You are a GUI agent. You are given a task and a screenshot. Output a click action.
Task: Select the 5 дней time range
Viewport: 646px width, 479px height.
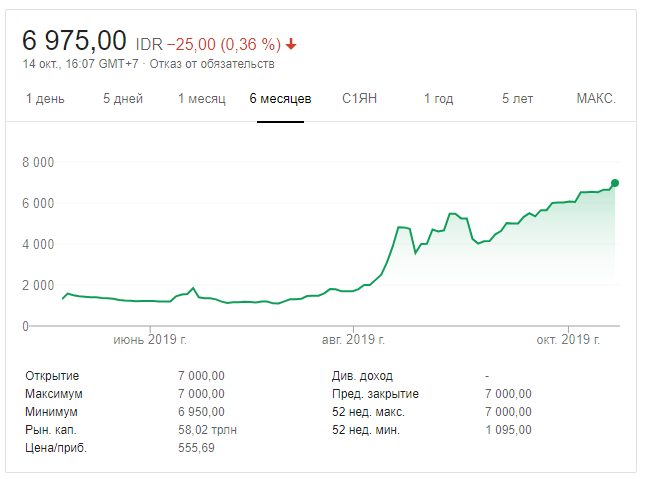122,99
